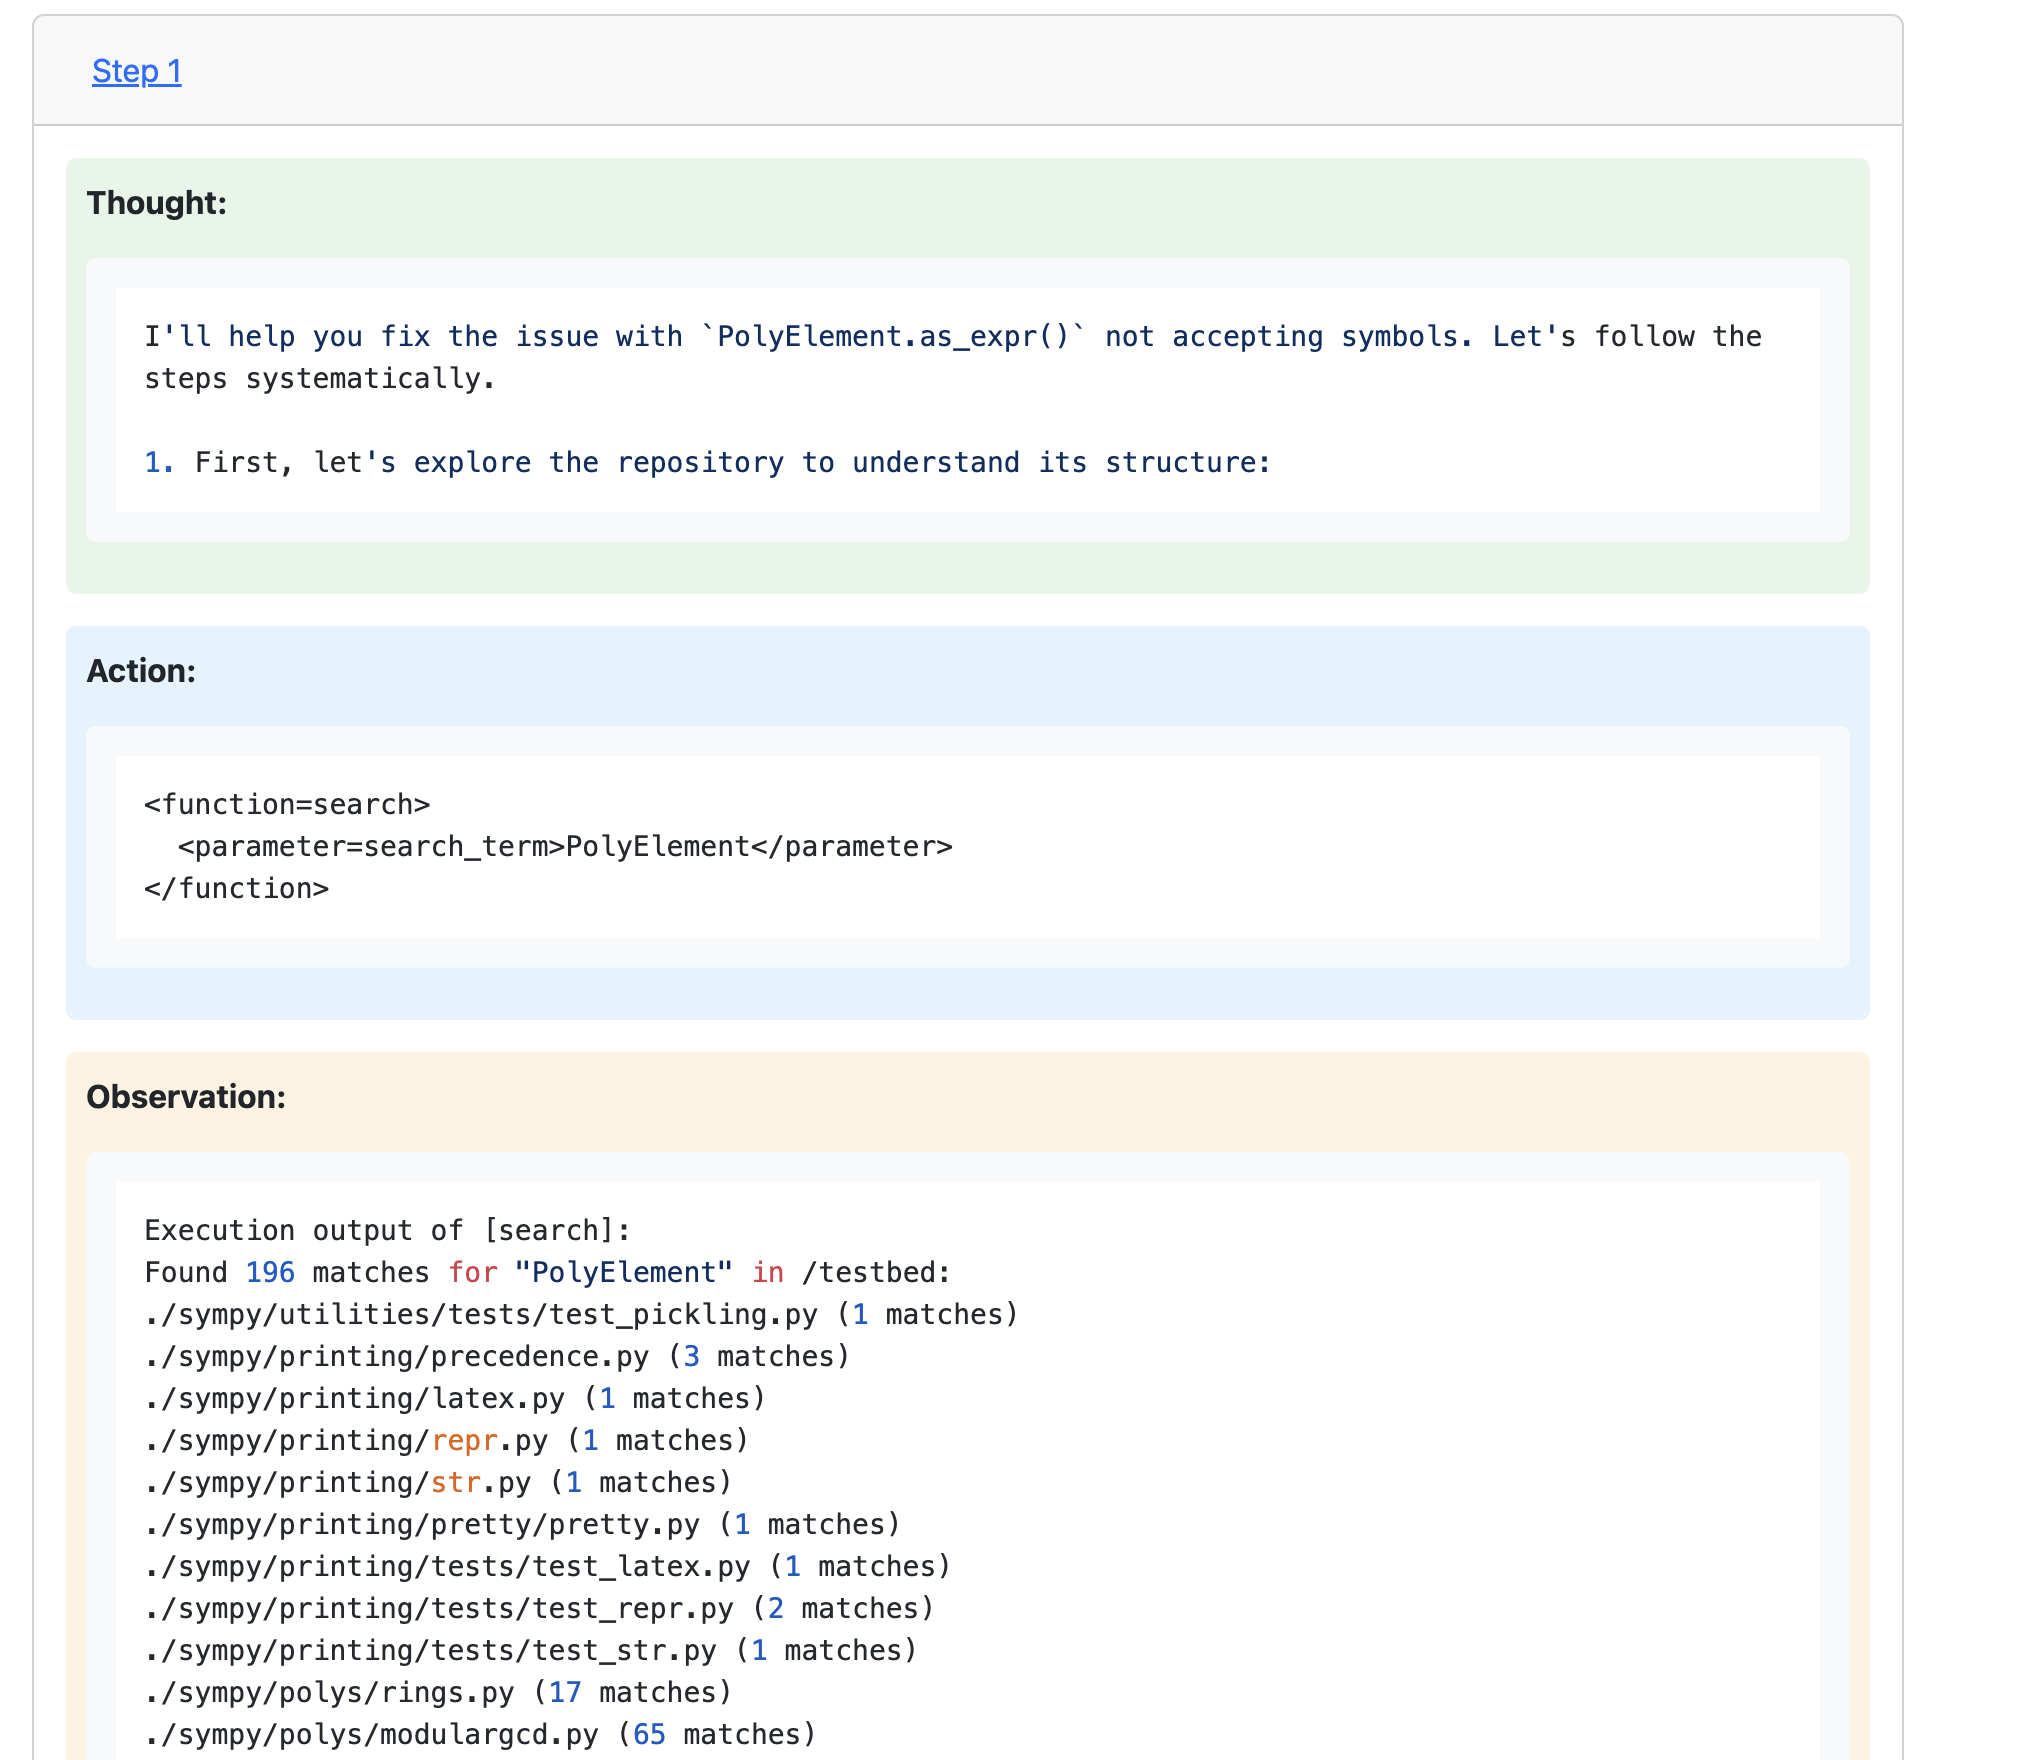
Task: Click the printing/latex.py result line
Action: point(455,1399)
